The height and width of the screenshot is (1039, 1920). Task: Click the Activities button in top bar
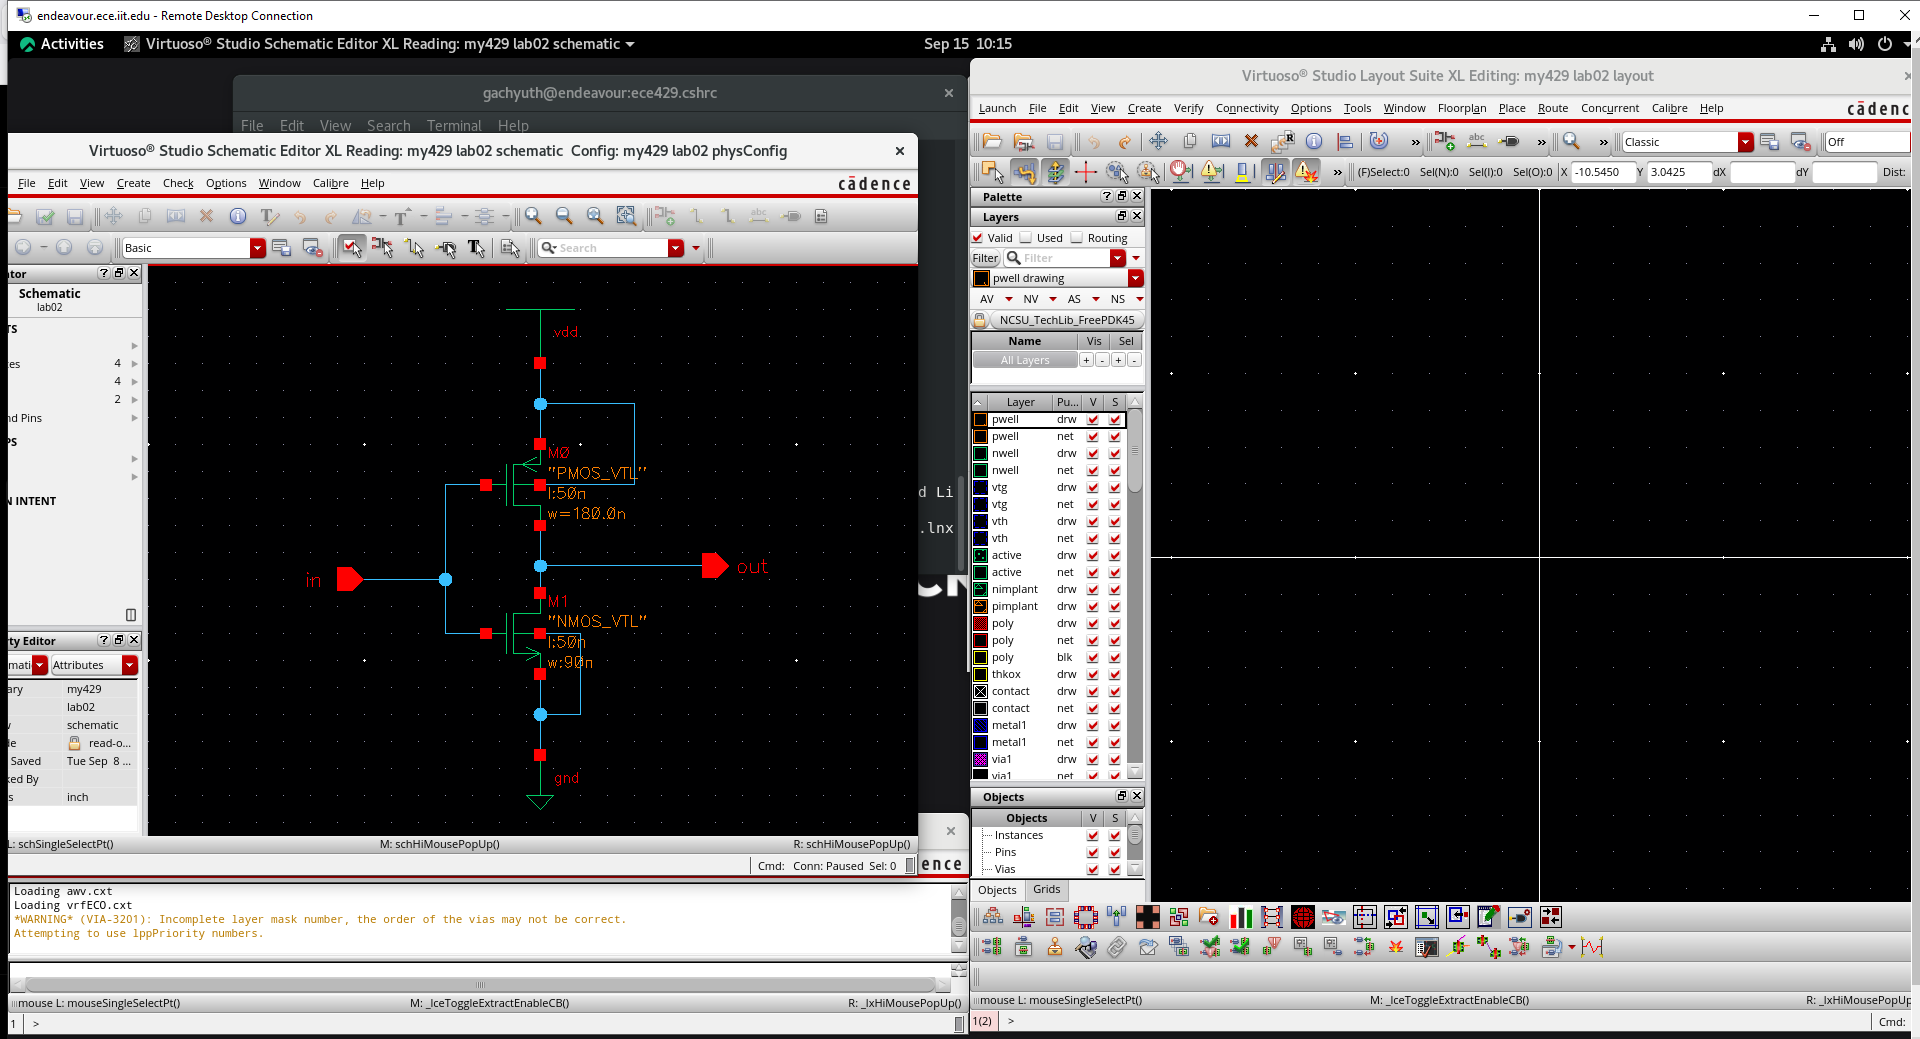pyautogui.click(x=62, y=44)
